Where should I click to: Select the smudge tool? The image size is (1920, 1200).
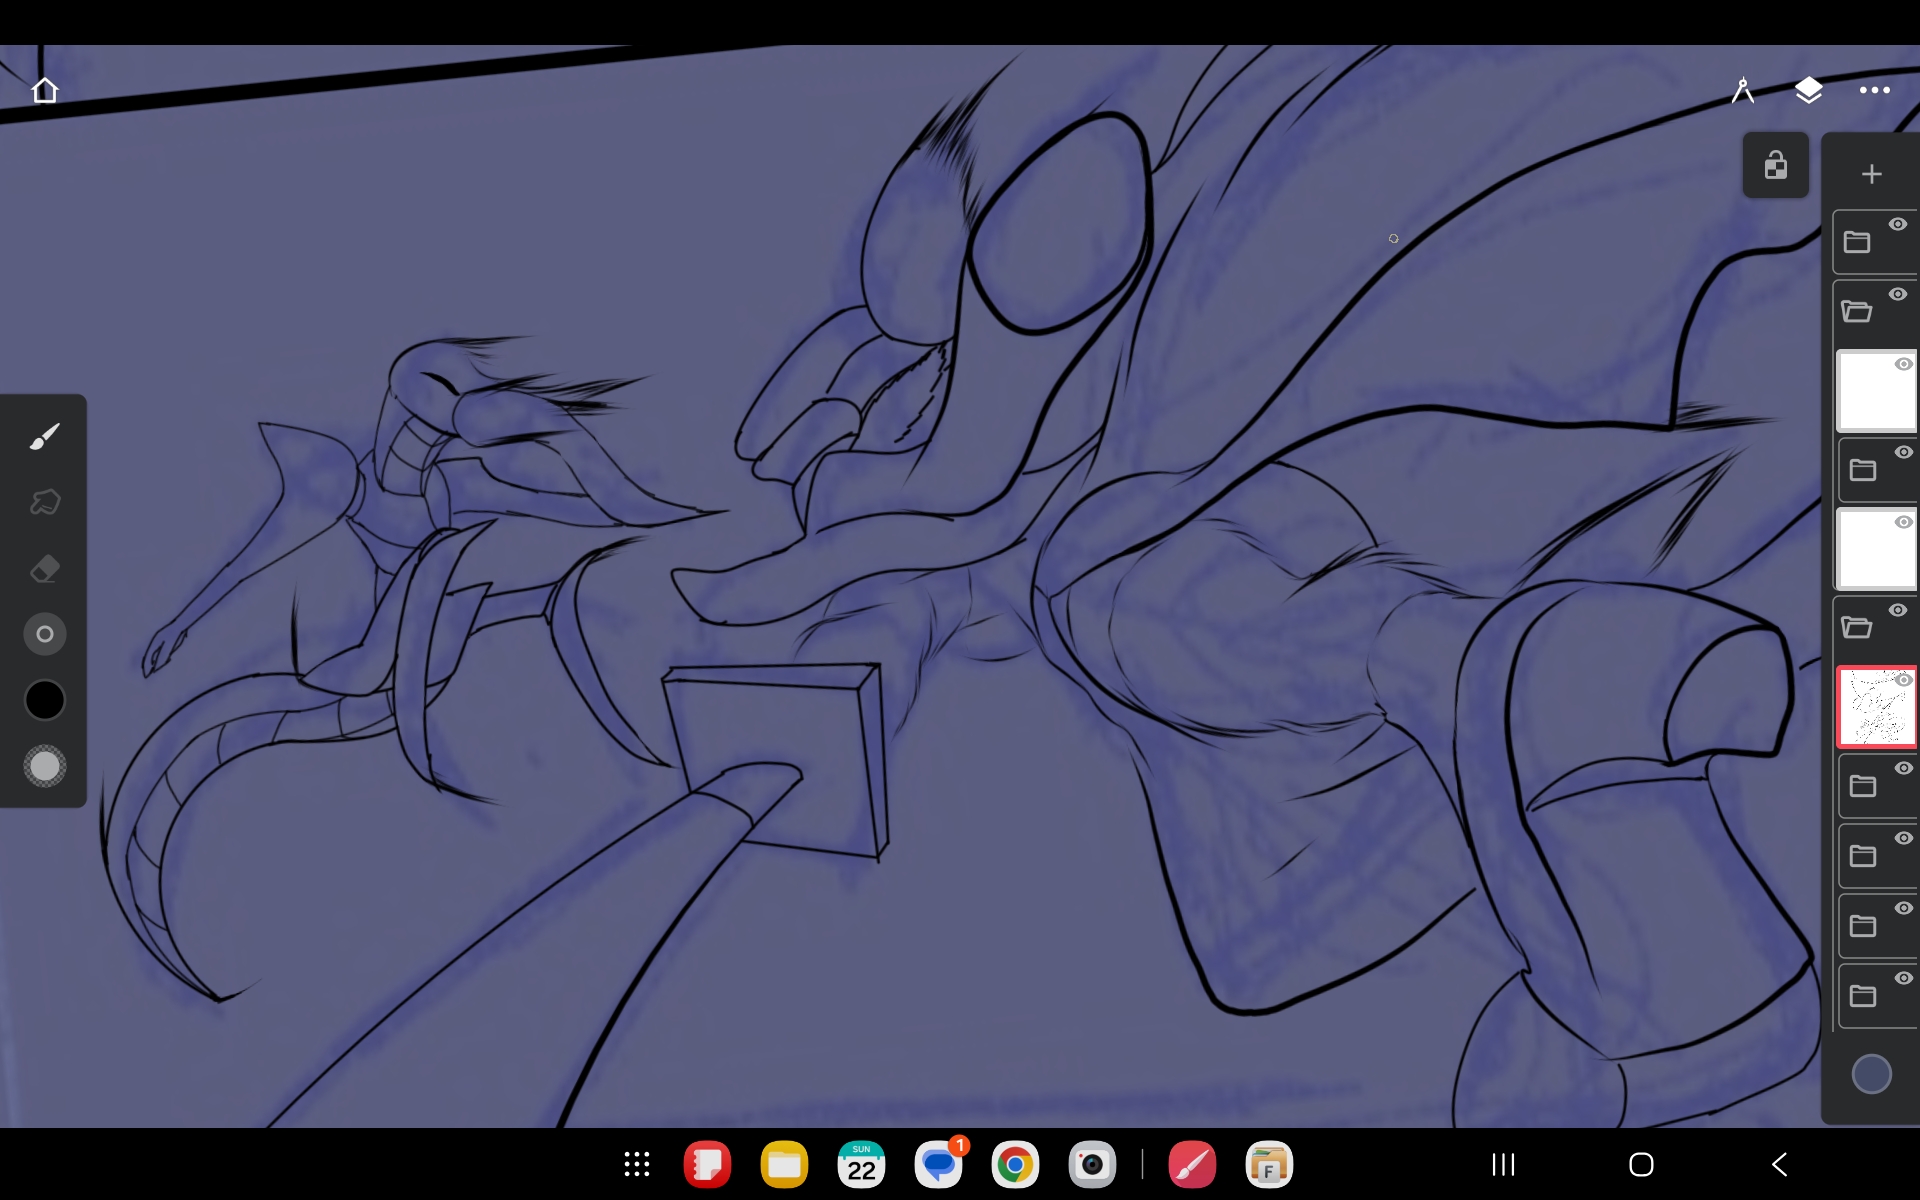point(44,502)
